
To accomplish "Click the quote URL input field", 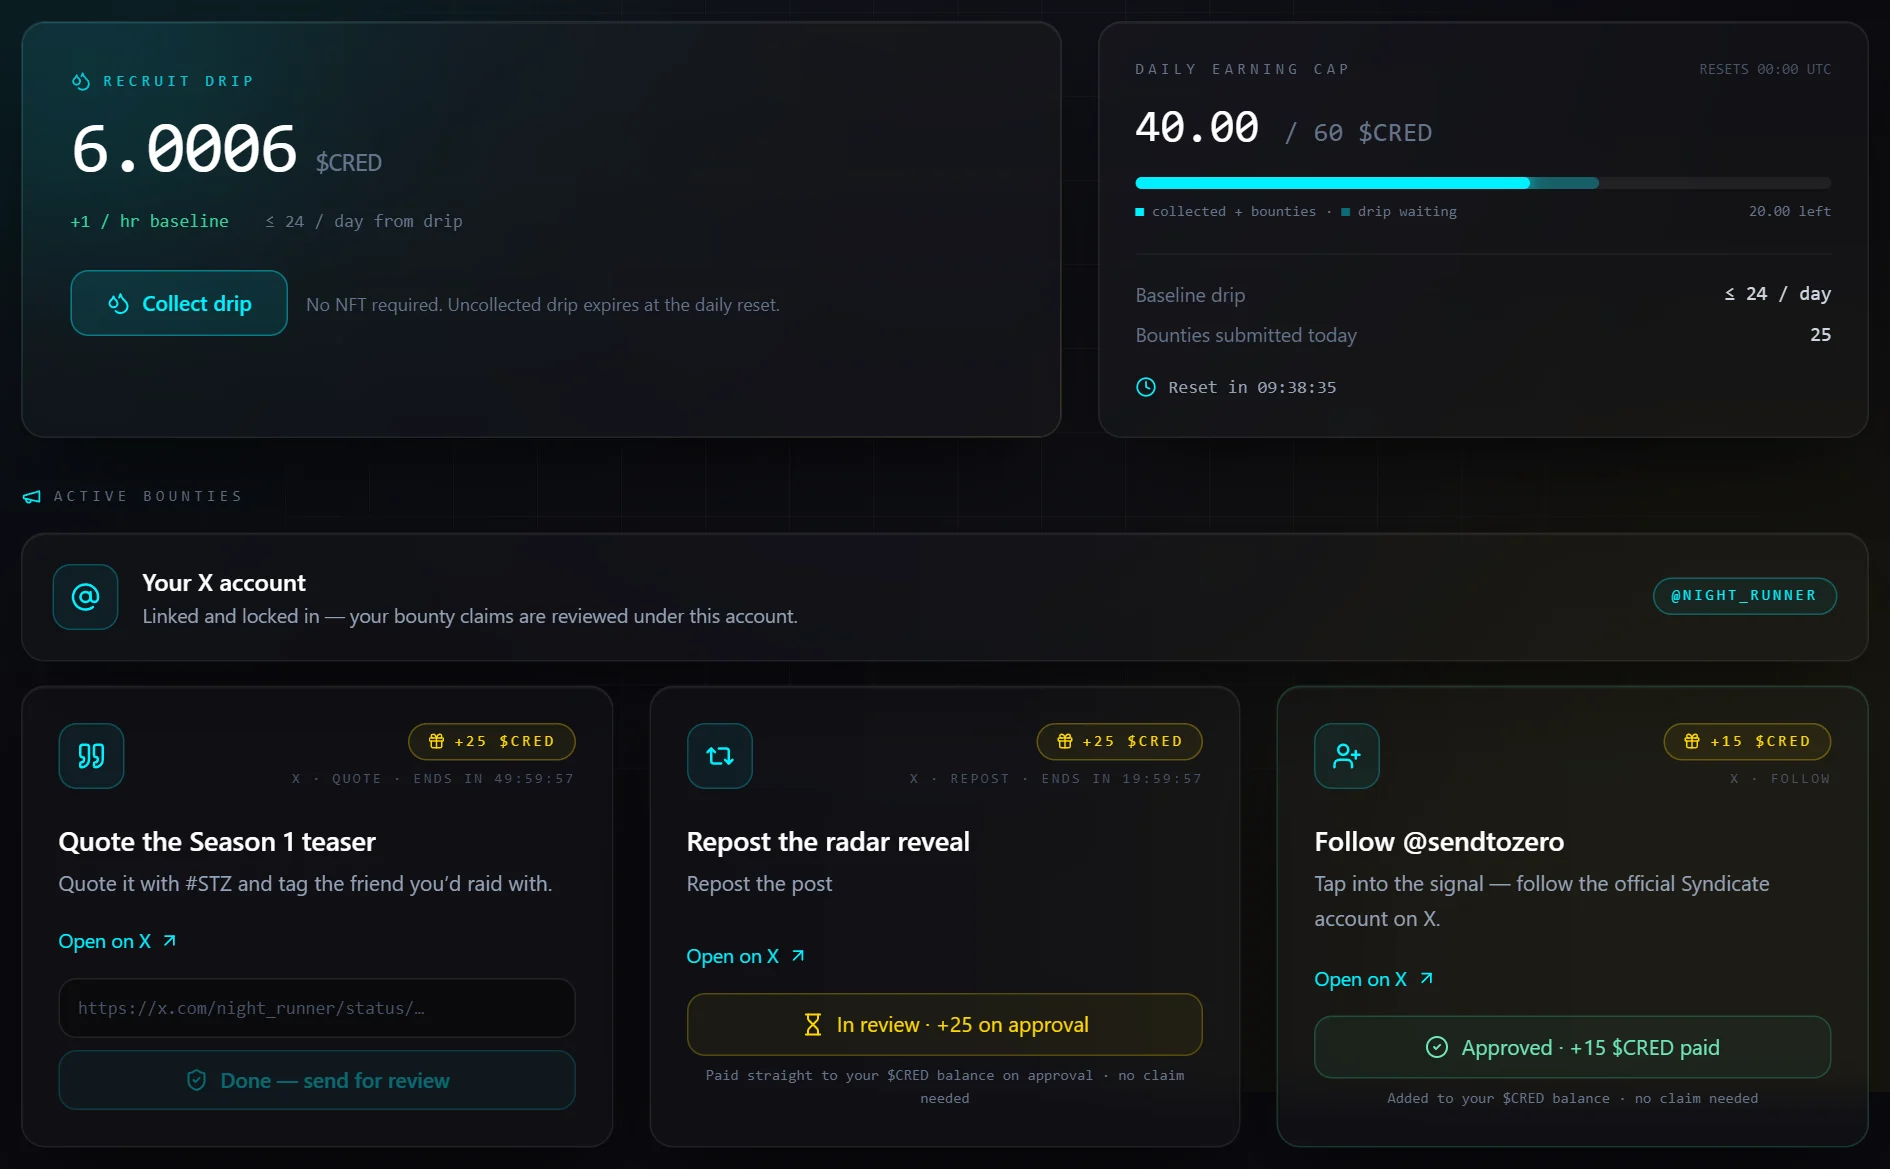I will (317, 1008).
